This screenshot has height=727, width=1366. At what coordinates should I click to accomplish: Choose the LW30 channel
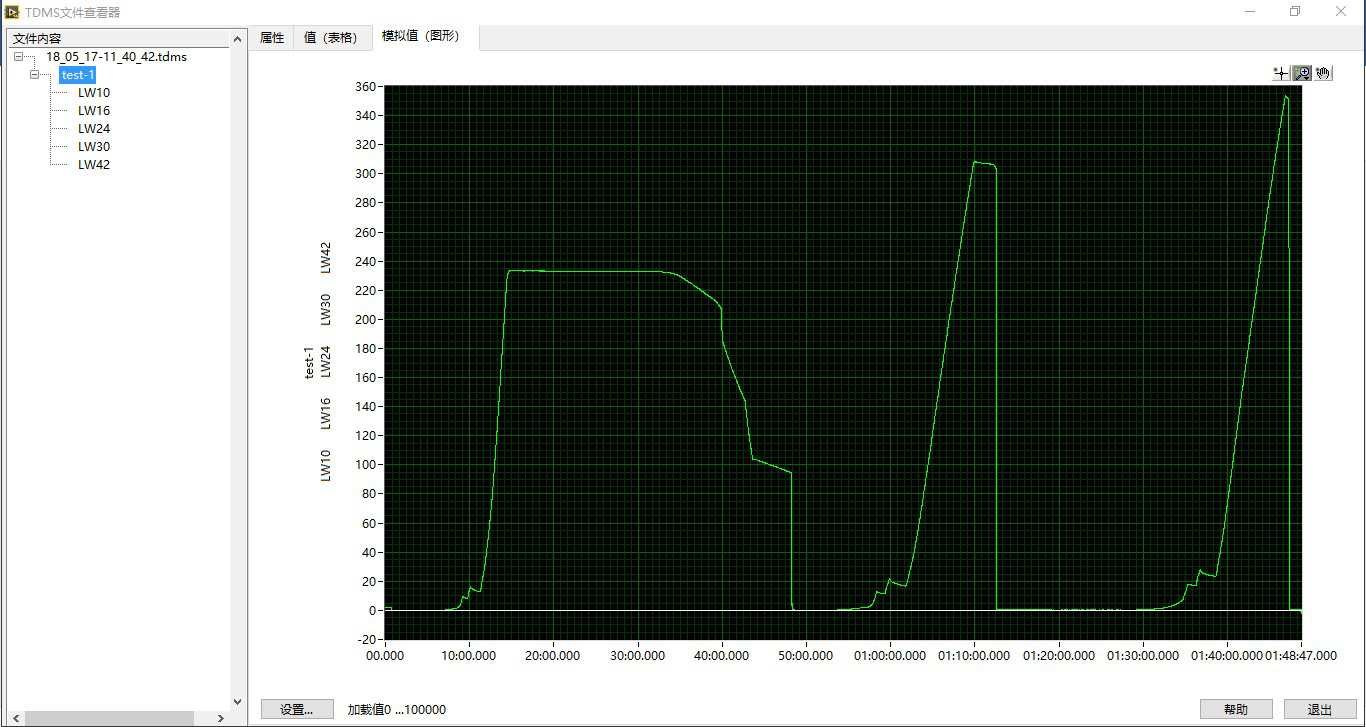point(94,147)
